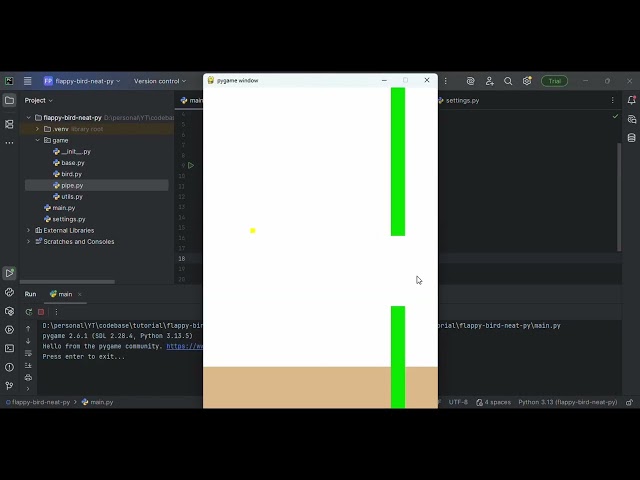Viewport: 640px width, 480px height.
Task: Open the Project view selector dropdown
Action: (38, 100)
